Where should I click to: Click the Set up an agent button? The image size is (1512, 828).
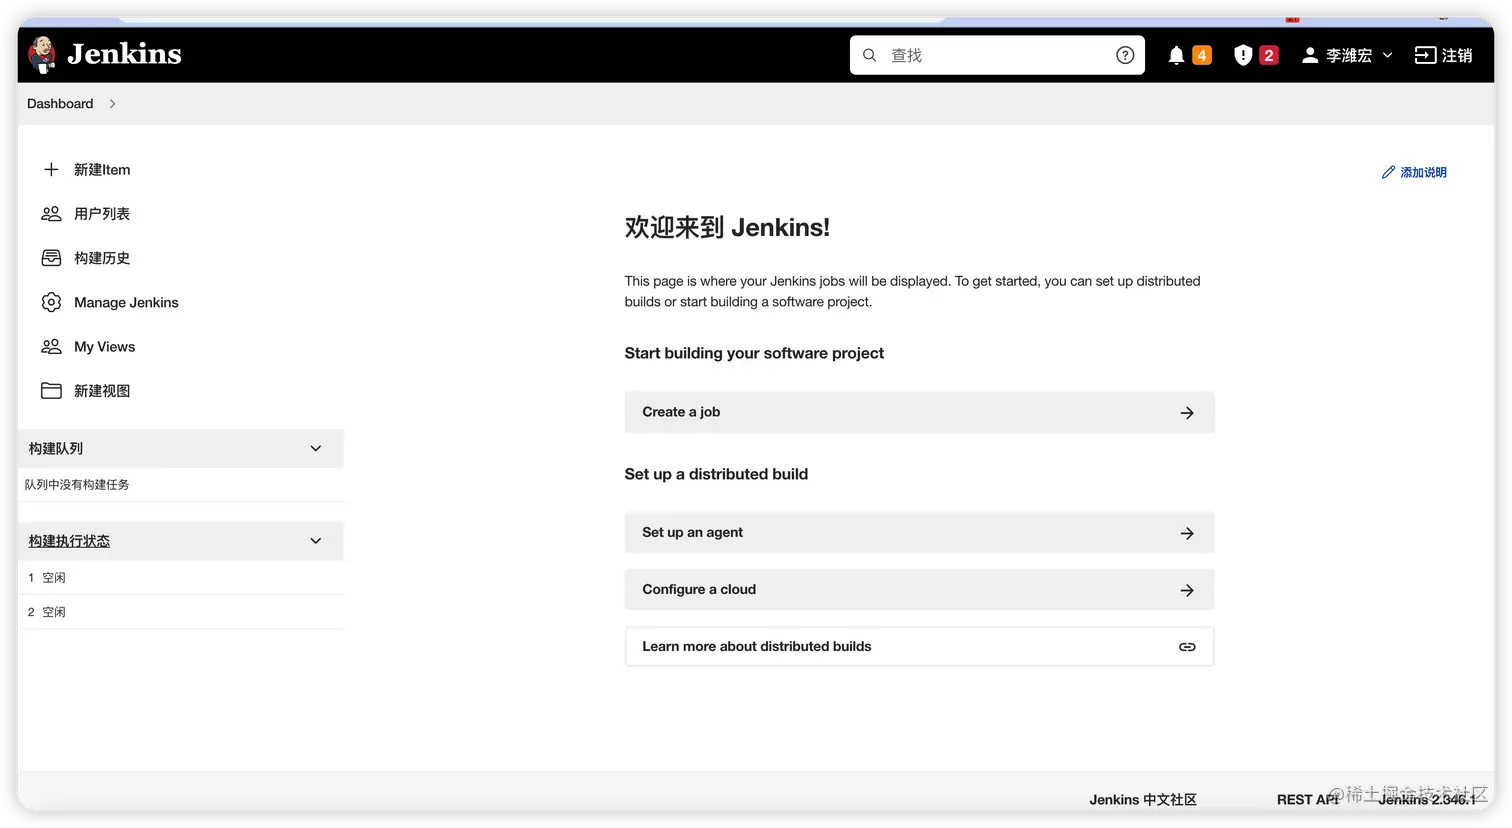tap(919, 533)
